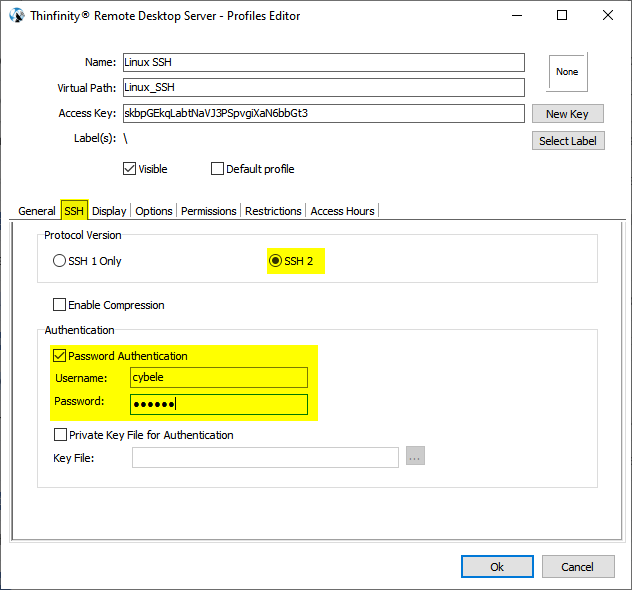Focus the Password field
This screenshot has width=632, height=590.
219,404
